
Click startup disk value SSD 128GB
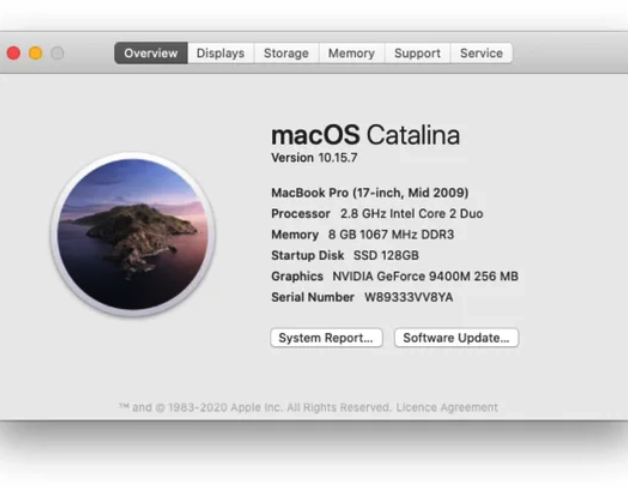click(x=386, y=255)
